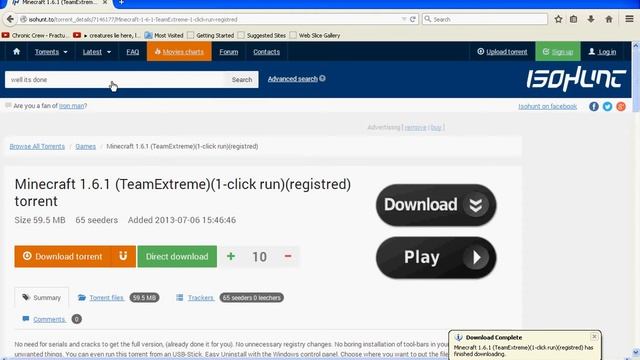Click the orange Download torrent button
This screenshot has height=360, width=640.
[x=63, y=256]
